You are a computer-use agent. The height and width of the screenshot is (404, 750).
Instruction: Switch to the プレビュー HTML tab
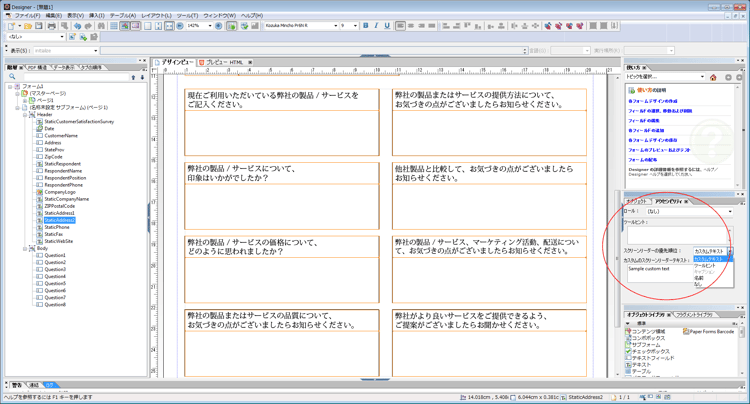pos(224,63)
